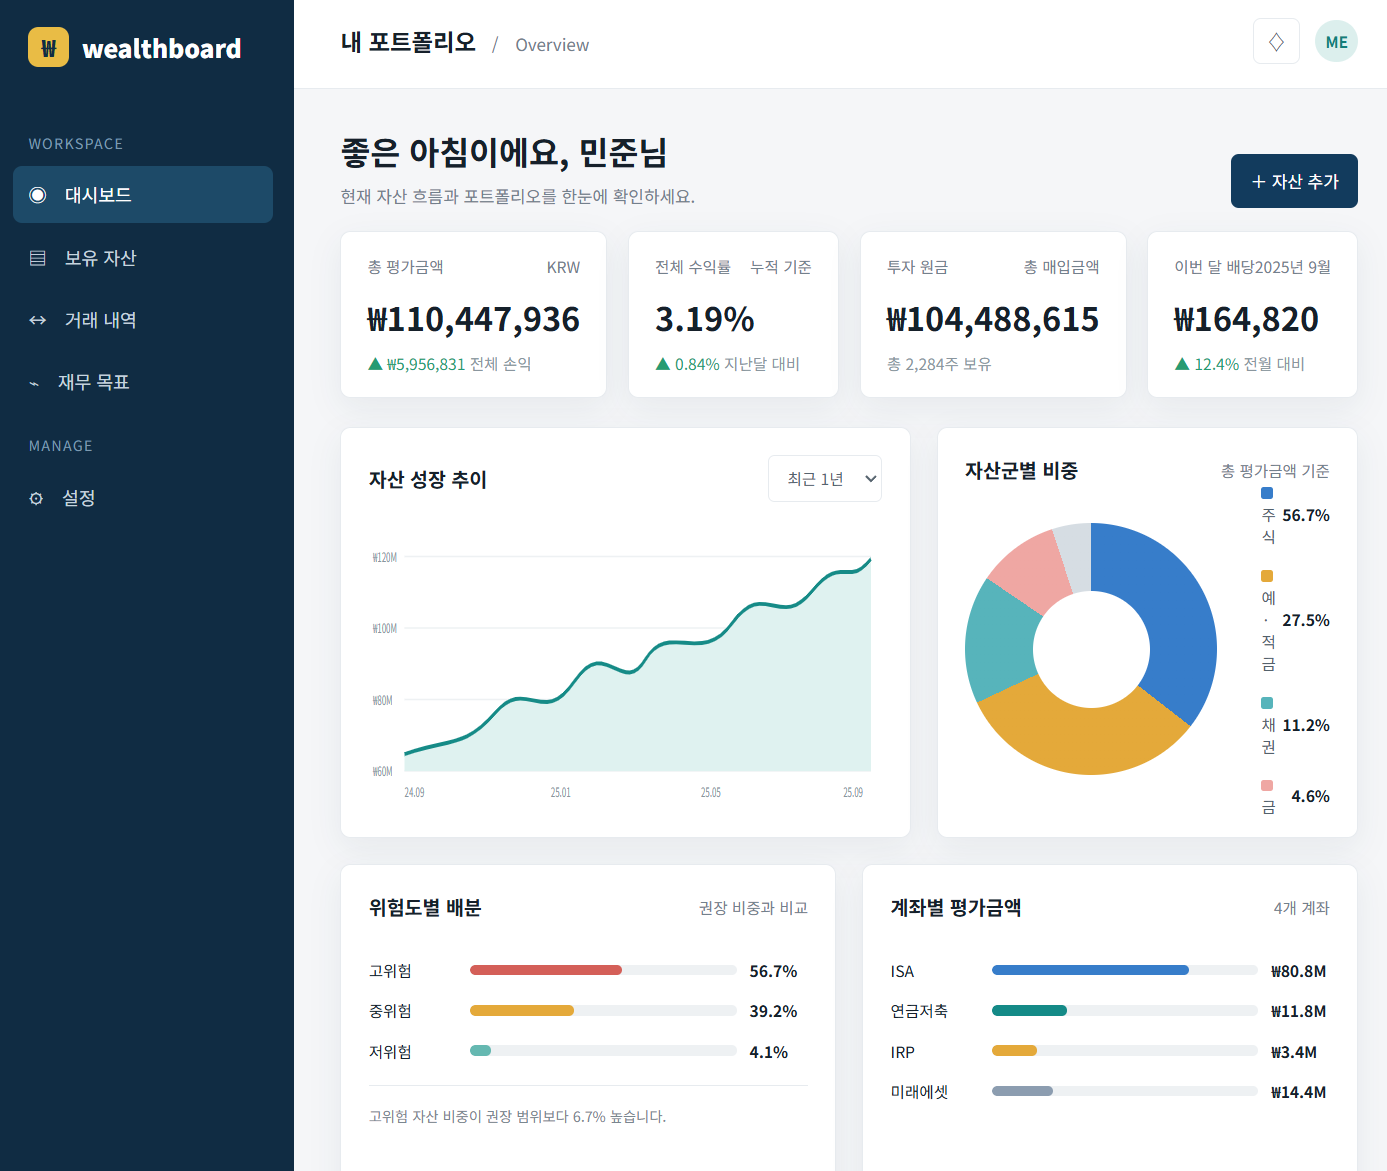Open the 최근 1년 period dropdown
Image resolution: width=1387 pixels, height=1171 pixels.
point(825,479)
